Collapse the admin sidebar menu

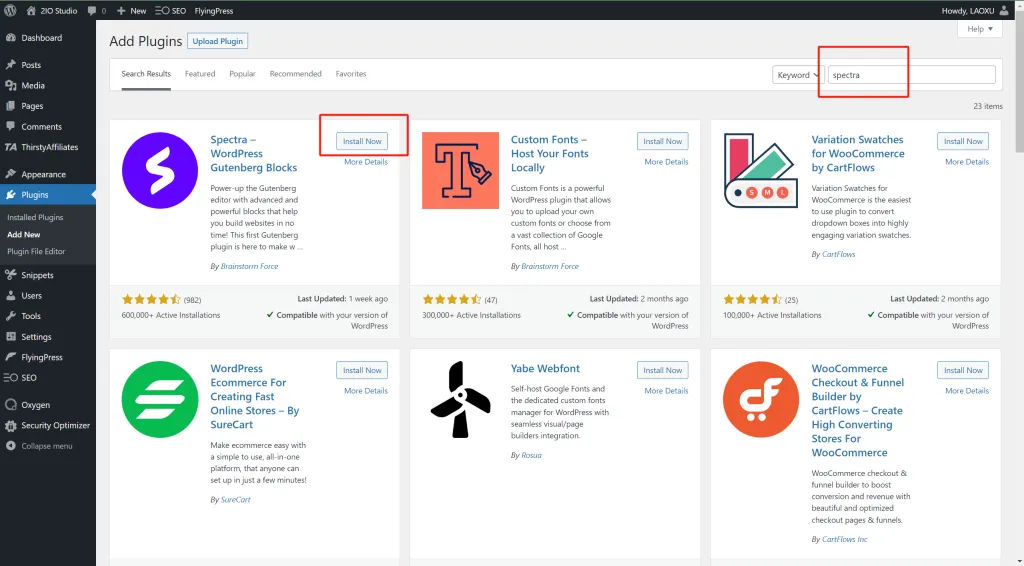point(46,446)
